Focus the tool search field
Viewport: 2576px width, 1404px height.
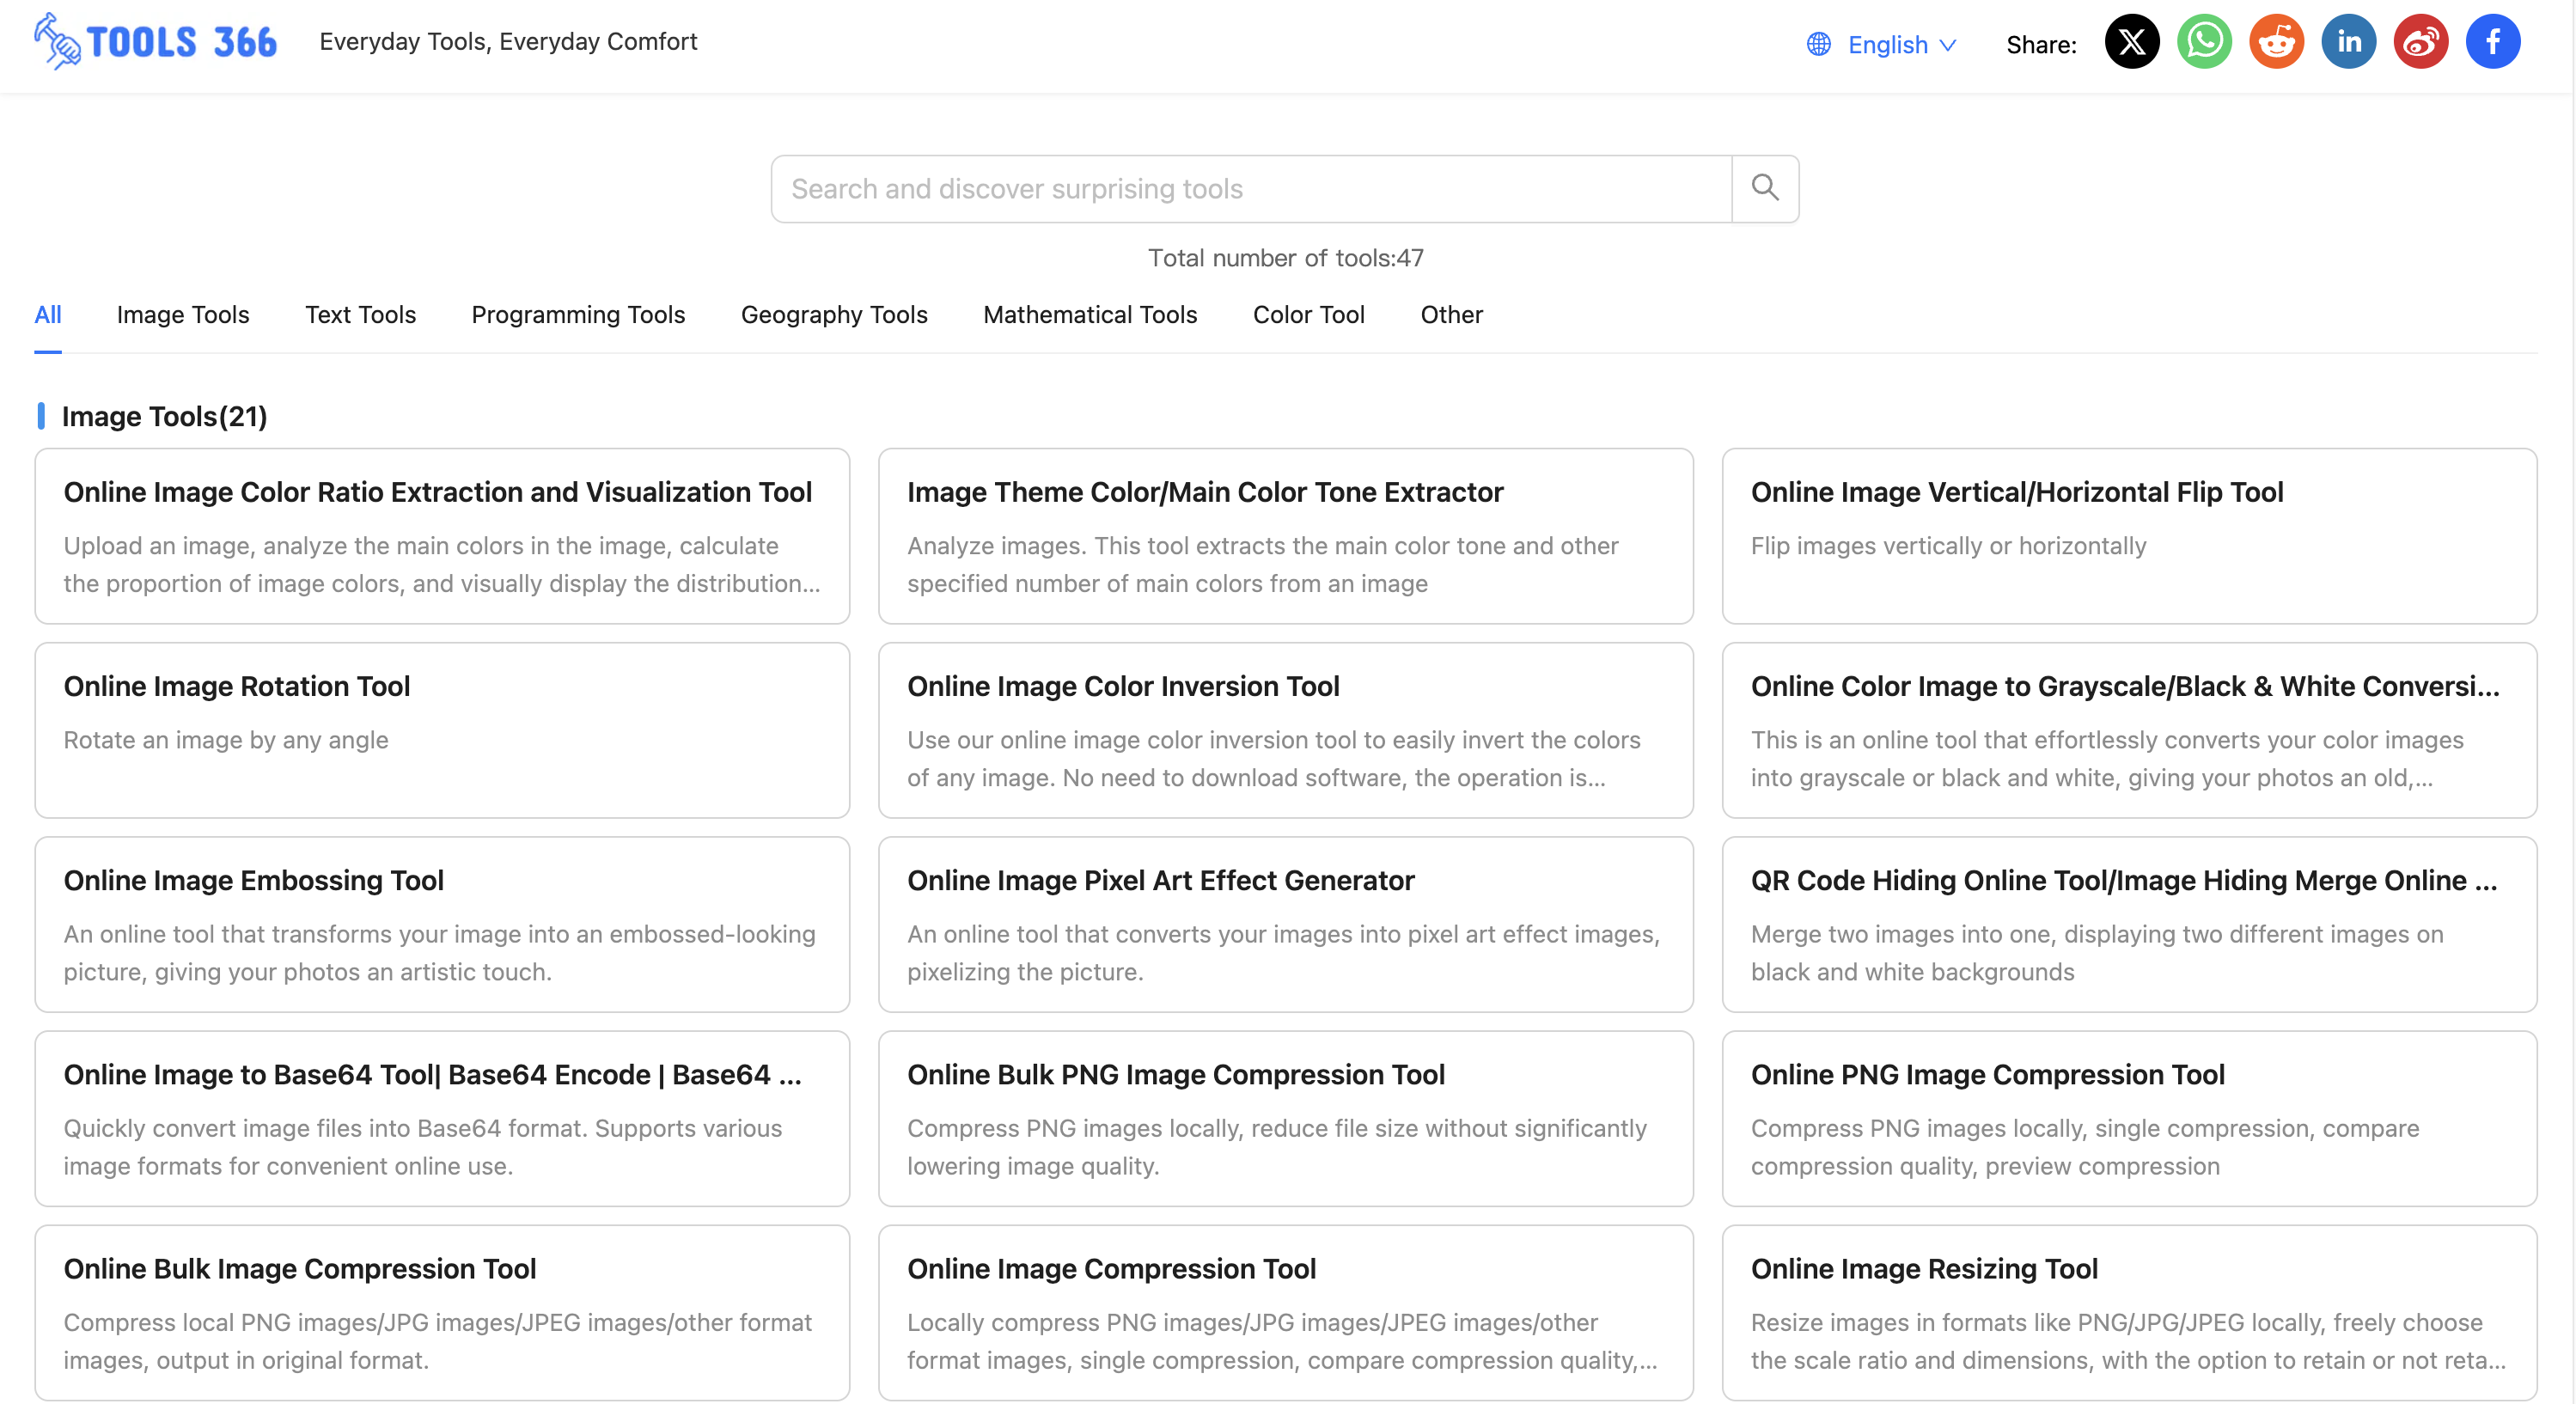tap(1251, 188)
